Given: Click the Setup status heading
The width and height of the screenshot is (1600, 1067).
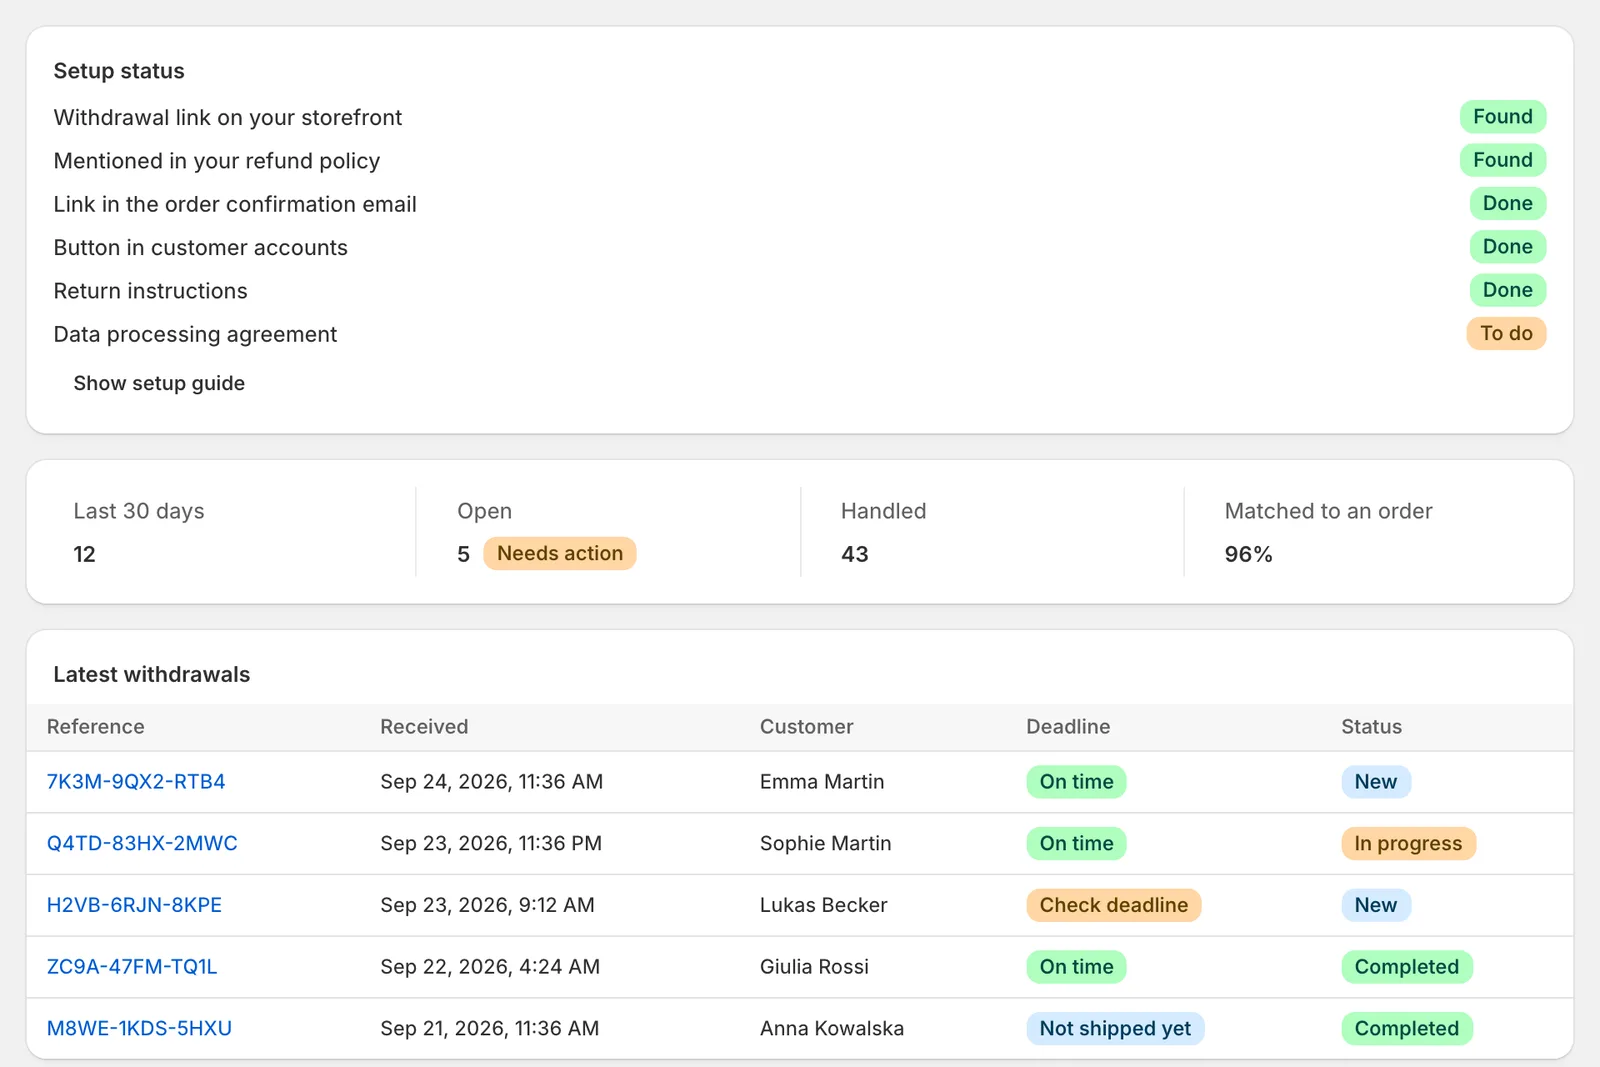Looking at the screenshot, I should click(x=119, y=71).
